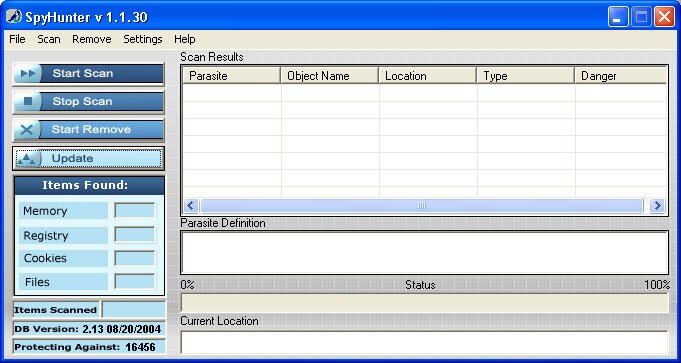Viewport: 681px width, 363px height.
Task: Minimize the SpyHunter window
Action: (x=618, y=17)
